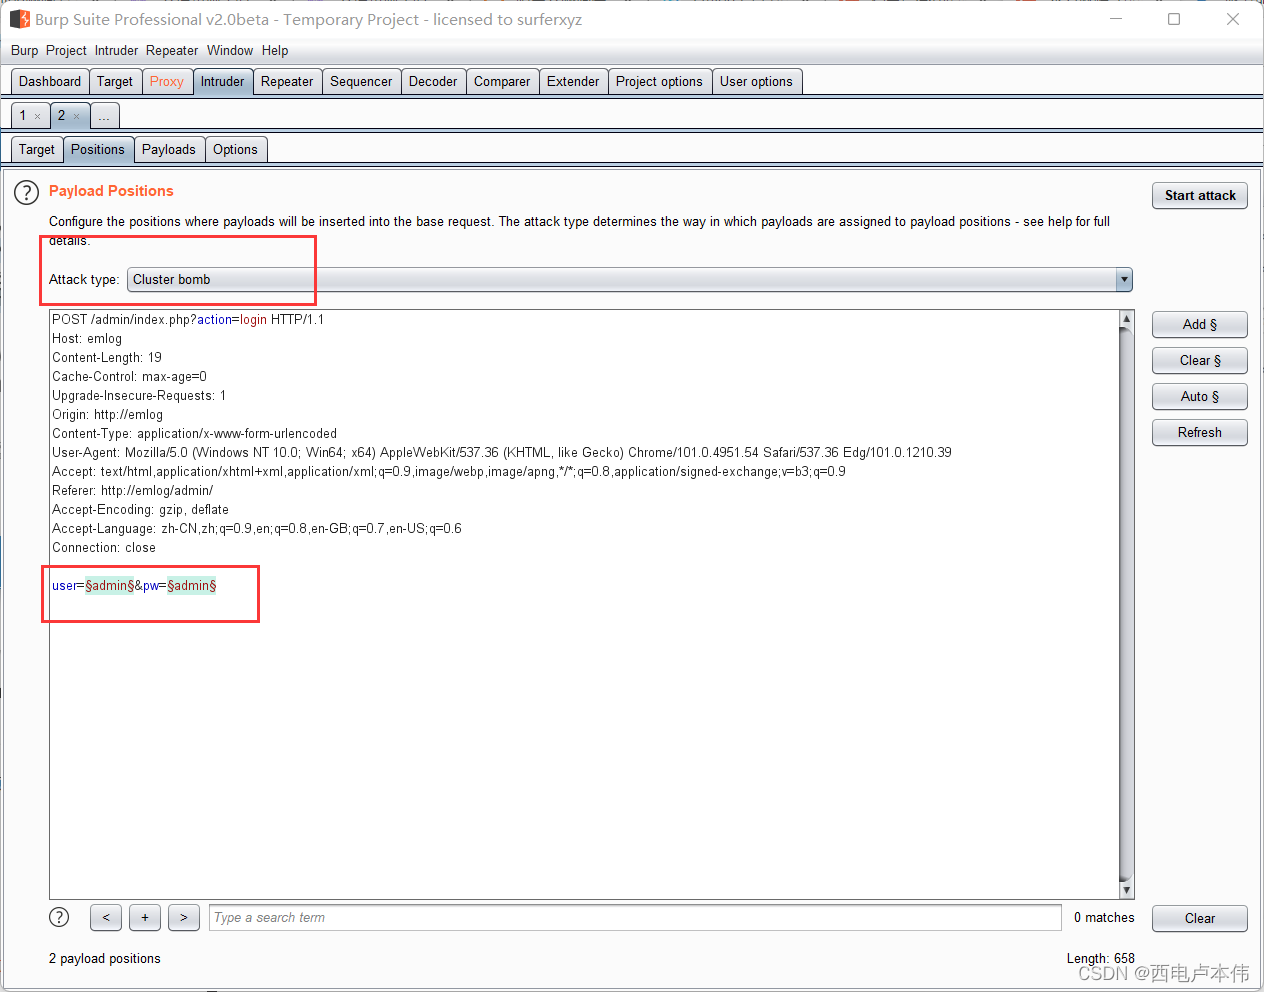Screen dimensions: 1264x992
Task: Click the Accept-Encoding: gzip, deflate line
Action: 141,510
